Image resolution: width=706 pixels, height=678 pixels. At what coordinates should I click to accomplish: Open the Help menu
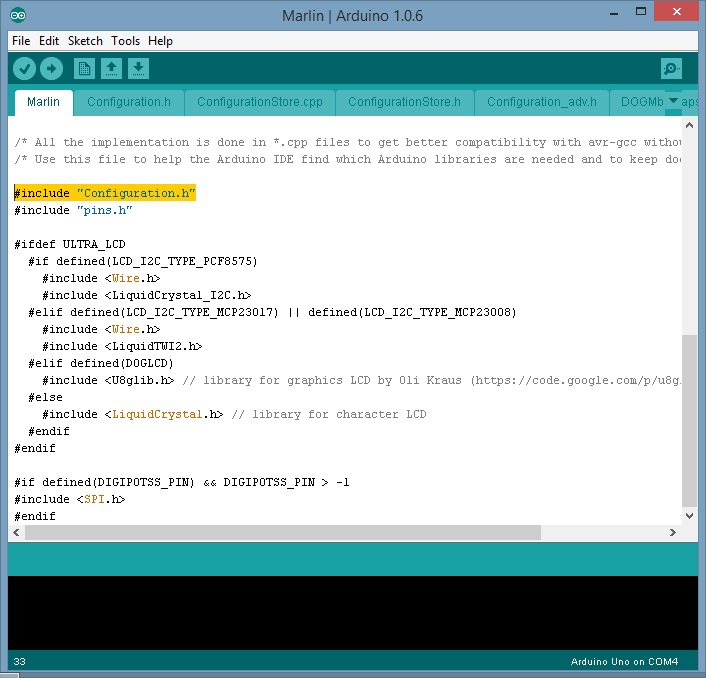tap(160, 41)
